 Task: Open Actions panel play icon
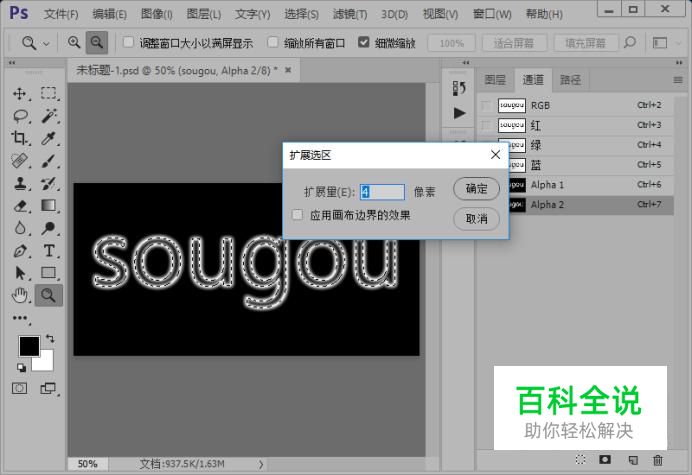tap(459, 113)
